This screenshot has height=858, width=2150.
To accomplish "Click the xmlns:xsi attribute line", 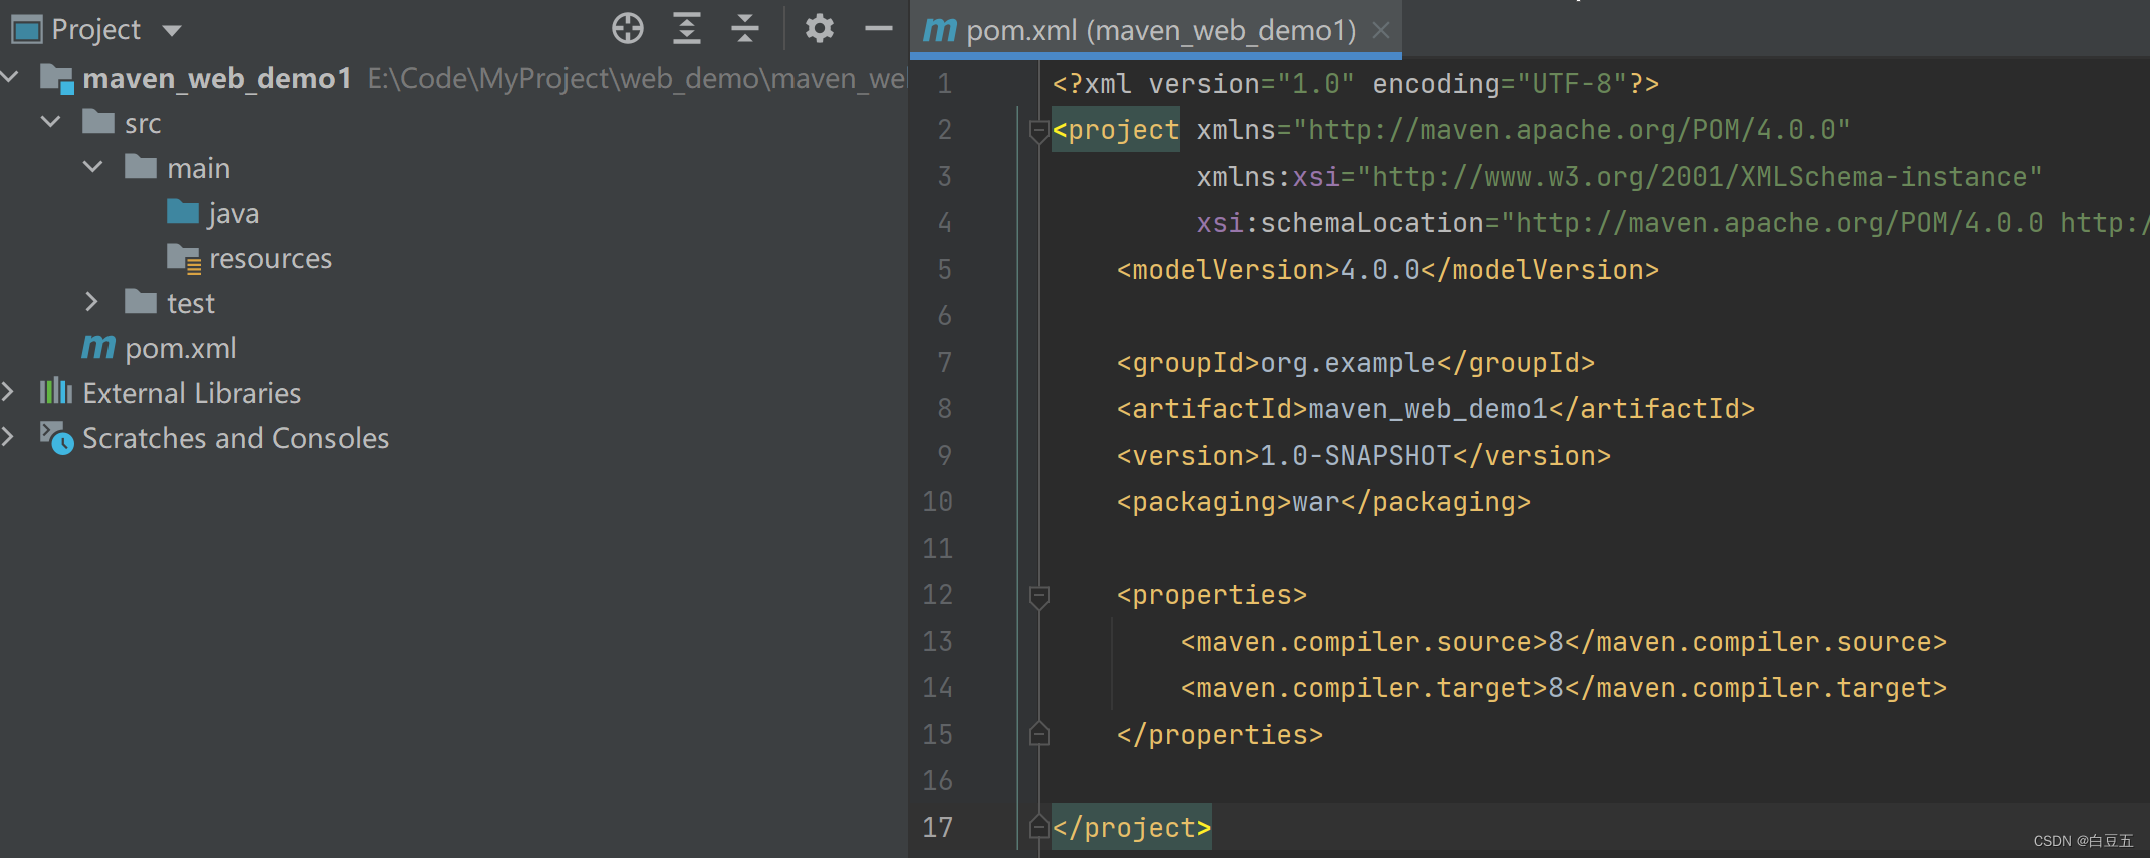I will pyautogui.click(x=1619, y=177).
